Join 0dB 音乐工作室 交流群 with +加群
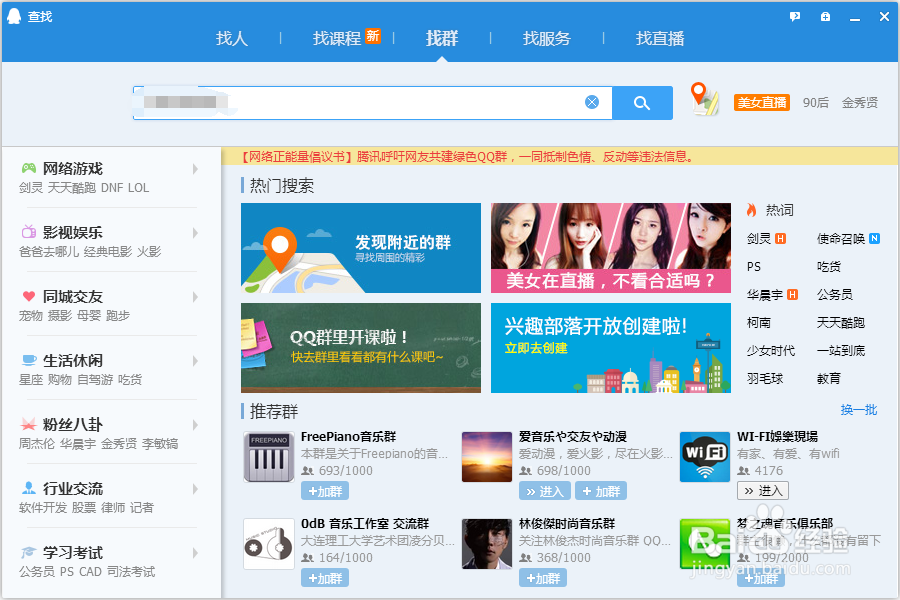This screenshot has height=600, width=900. [x=325, y=578]
